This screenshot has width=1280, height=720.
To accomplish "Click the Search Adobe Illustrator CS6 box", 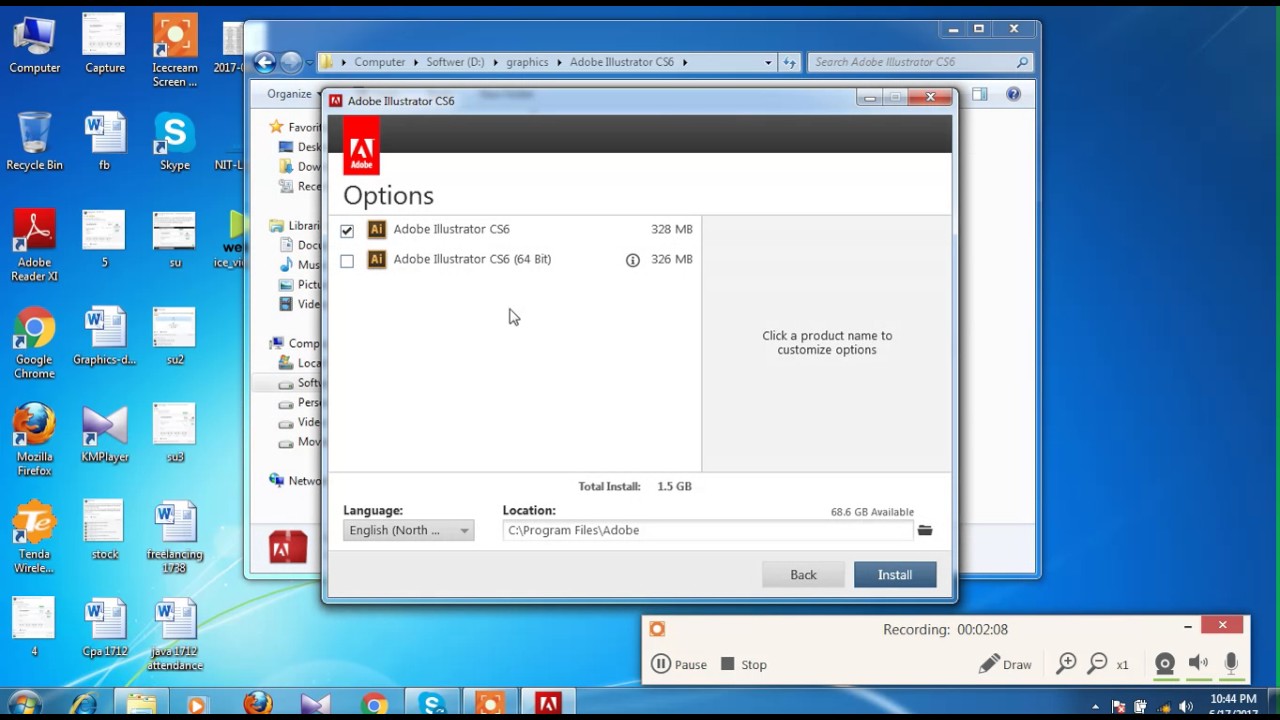I will click(920, 62).
